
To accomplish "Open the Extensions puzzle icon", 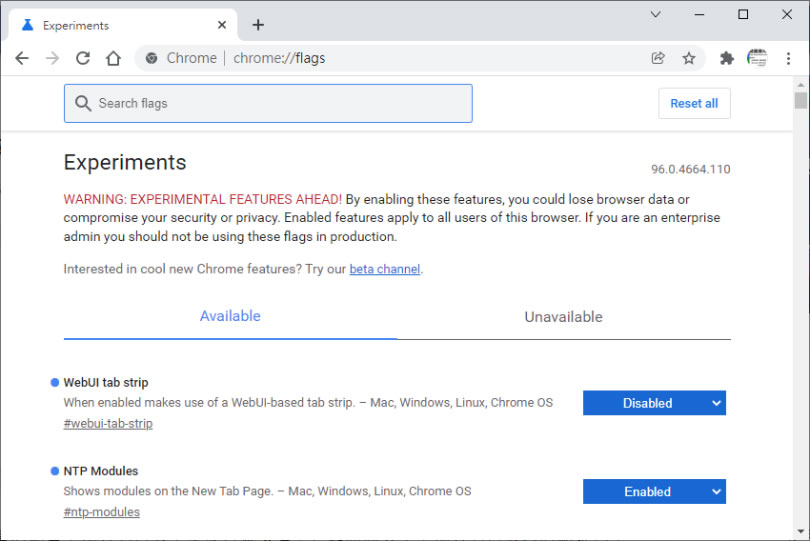I will (727, 58).
